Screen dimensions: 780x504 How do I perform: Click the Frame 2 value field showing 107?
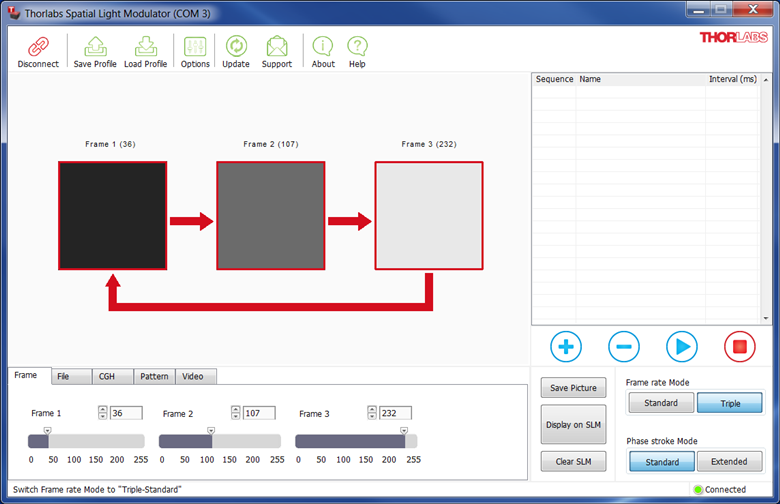tap(259, 413)
